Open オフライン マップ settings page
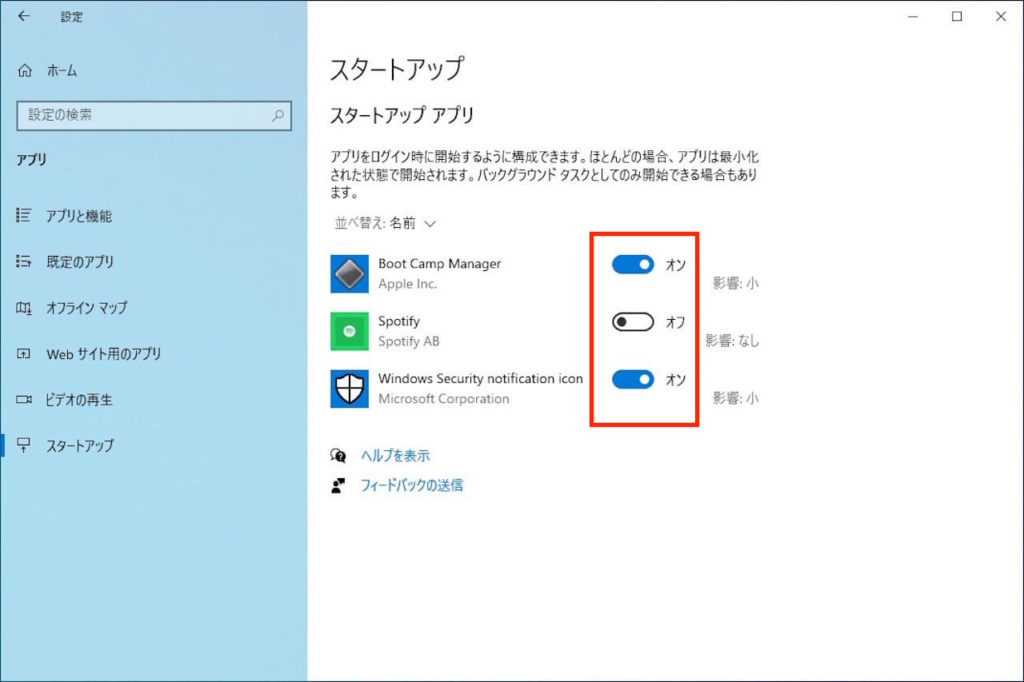This screenshot has height=682, width=1024. pos(86,308)
